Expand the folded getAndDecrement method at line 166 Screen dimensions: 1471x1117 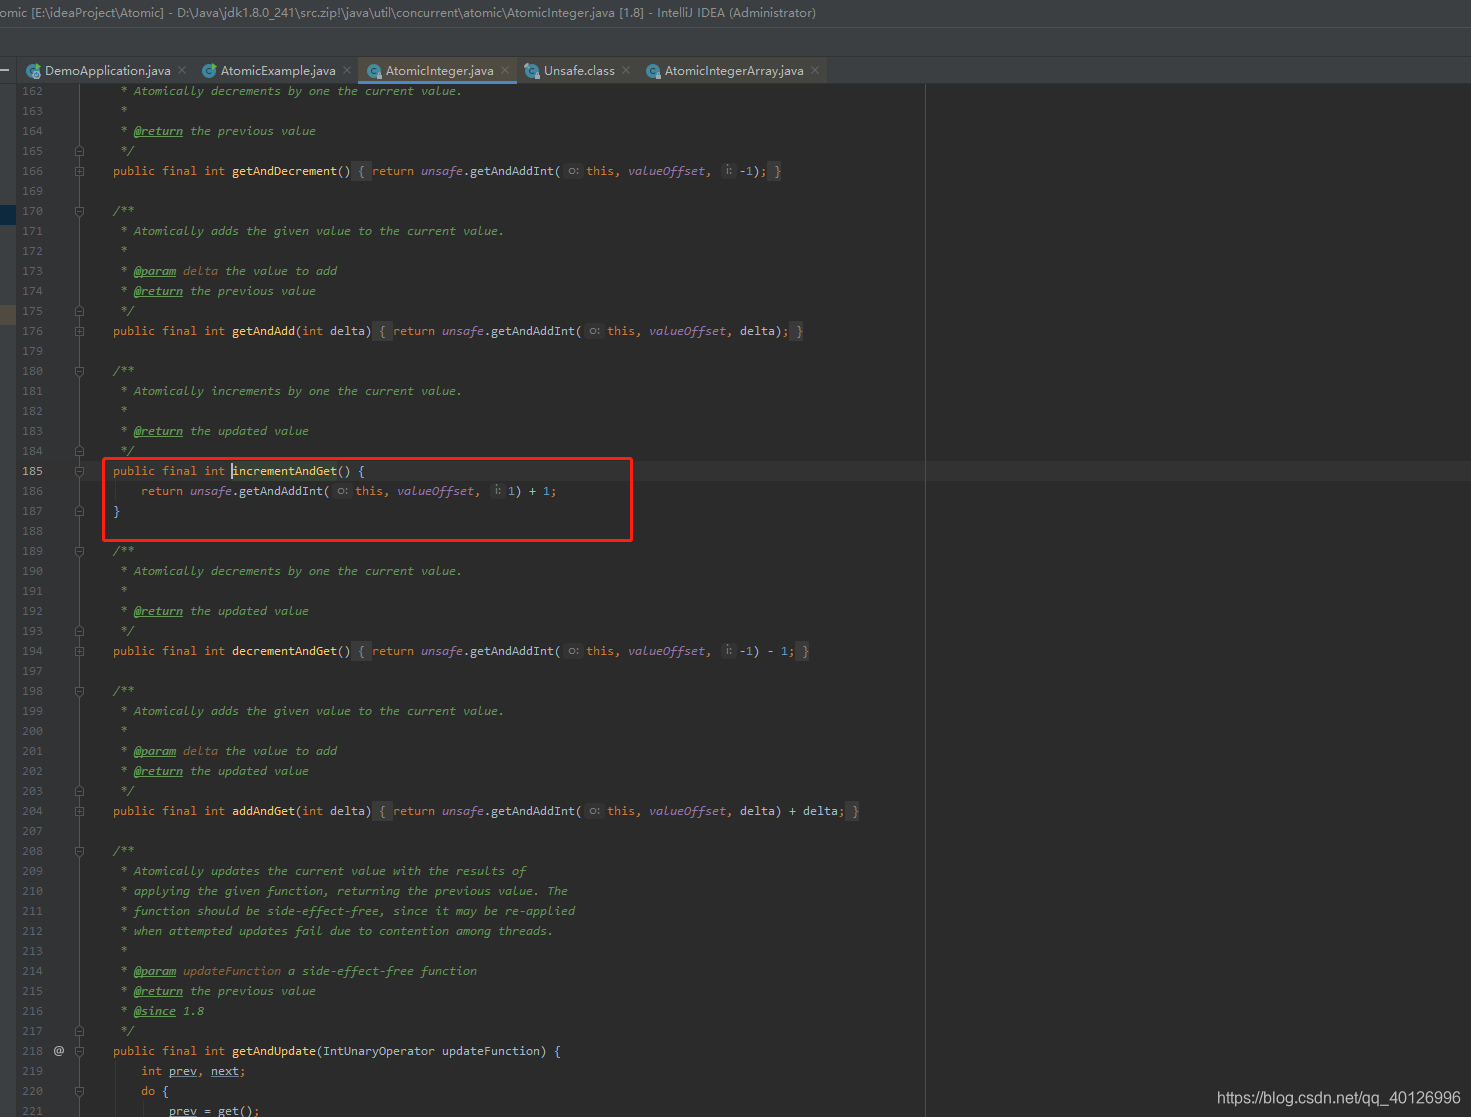click(79, 171)
